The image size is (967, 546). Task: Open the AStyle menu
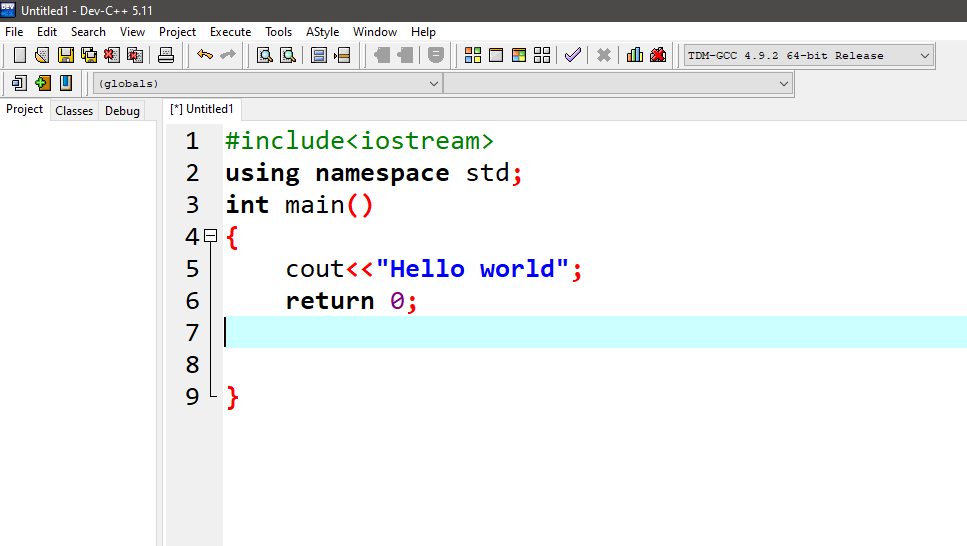point(323,32)
